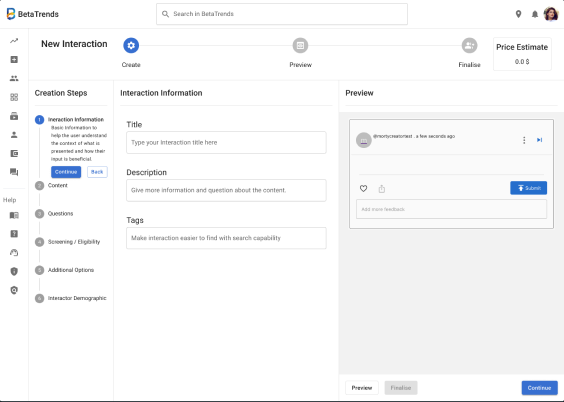This screenshot has height=402, width=564.
Task: Click the Price Estimate card
Action: tap(522, 54)
